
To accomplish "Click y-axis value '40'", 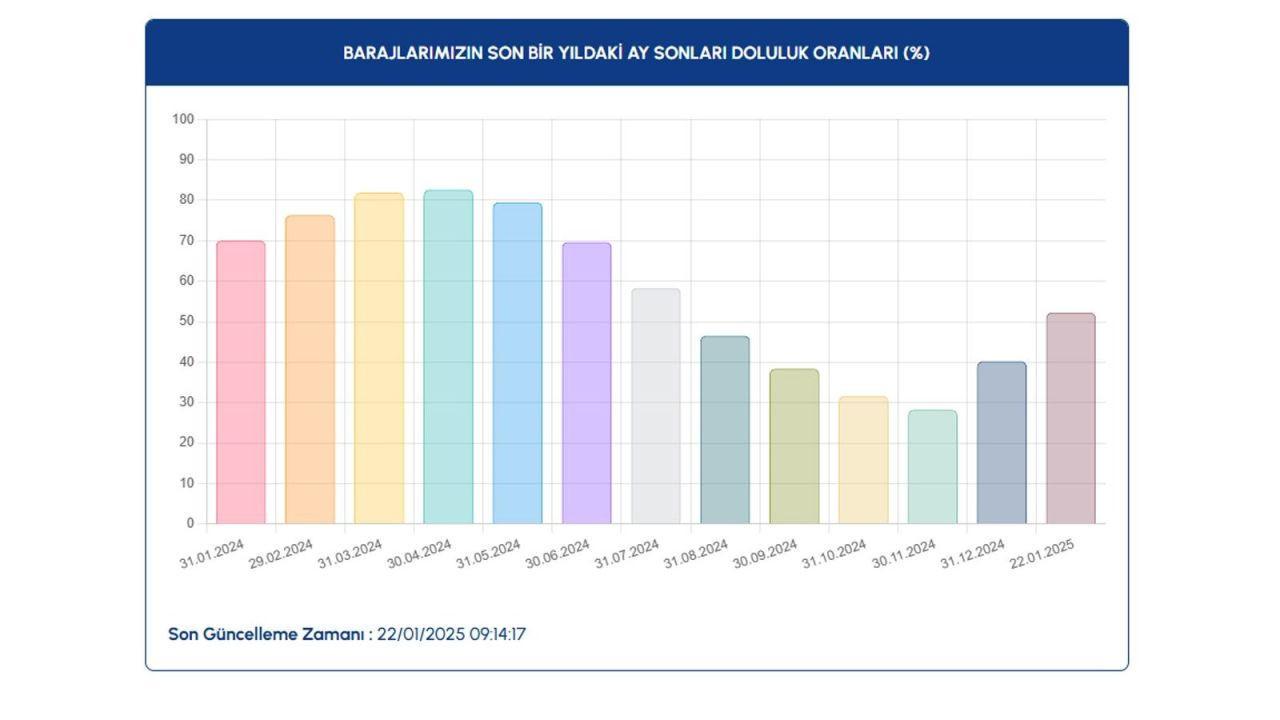I will tap(187, 362).
